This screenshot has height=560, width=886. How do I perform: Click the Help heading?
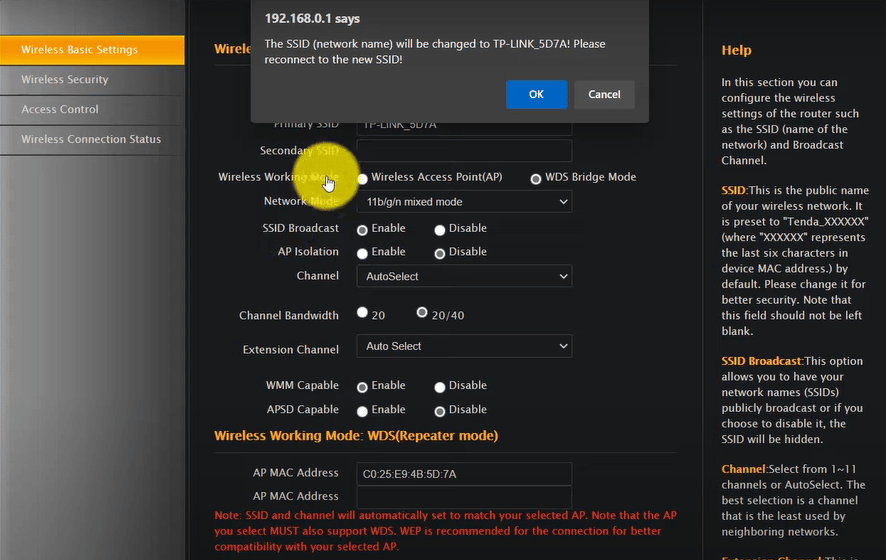pyautogui.click(x=736, y=50)
